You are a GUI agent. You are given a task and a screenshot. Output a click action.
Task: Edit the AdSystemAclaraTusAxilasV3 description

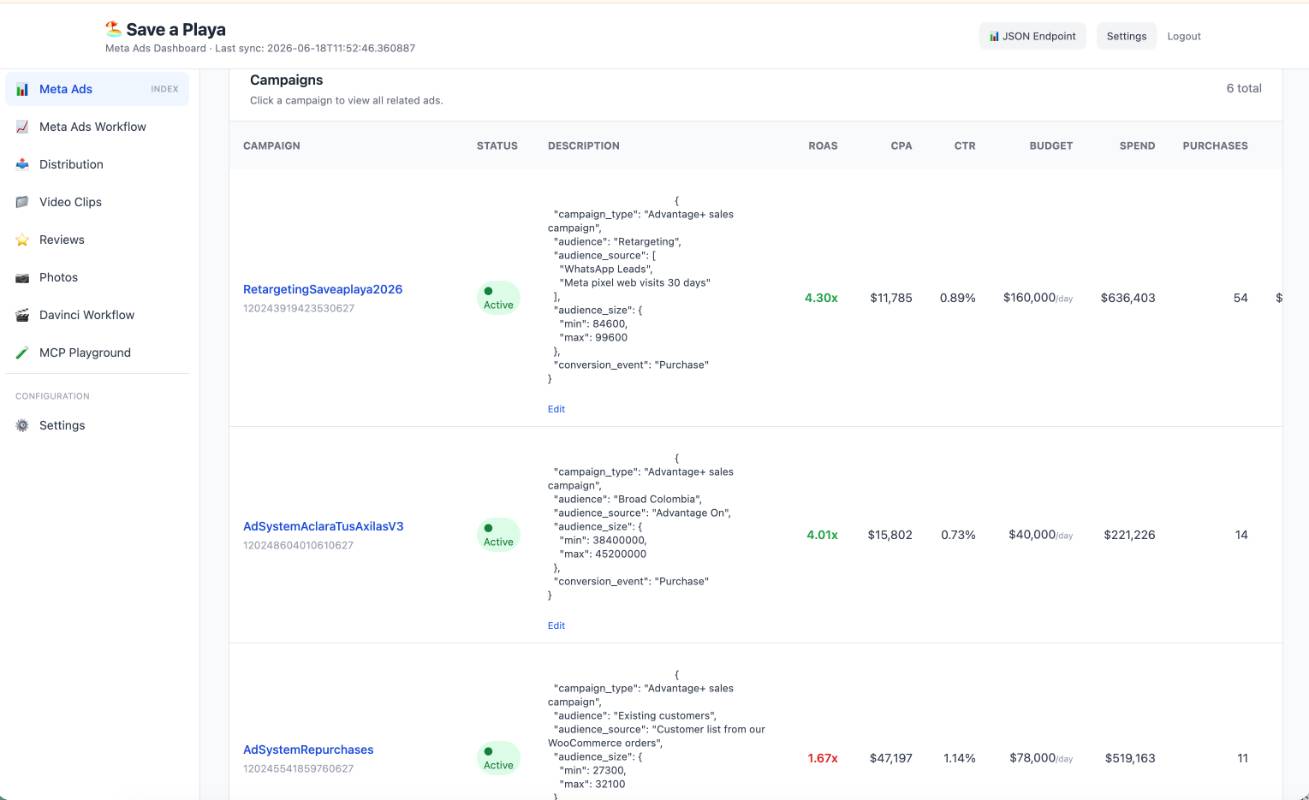tap(556, 626)
